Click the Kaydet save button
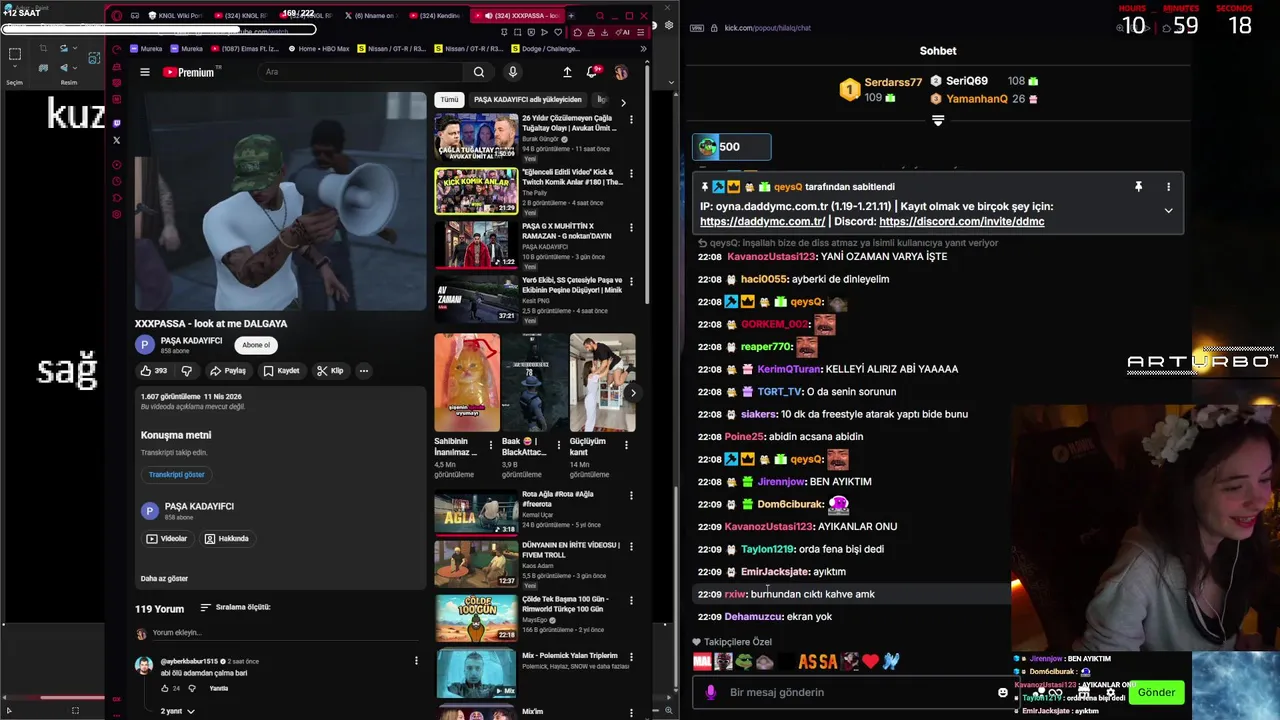1280x720 pixels. [281, 371]
